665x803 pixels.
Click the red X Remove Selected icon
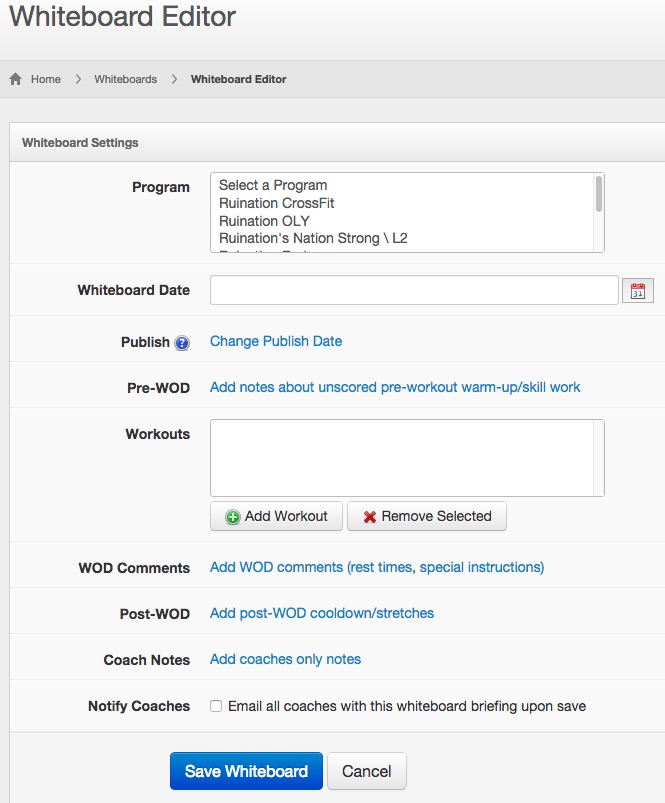pyautogui.click(x=369, y=517)
